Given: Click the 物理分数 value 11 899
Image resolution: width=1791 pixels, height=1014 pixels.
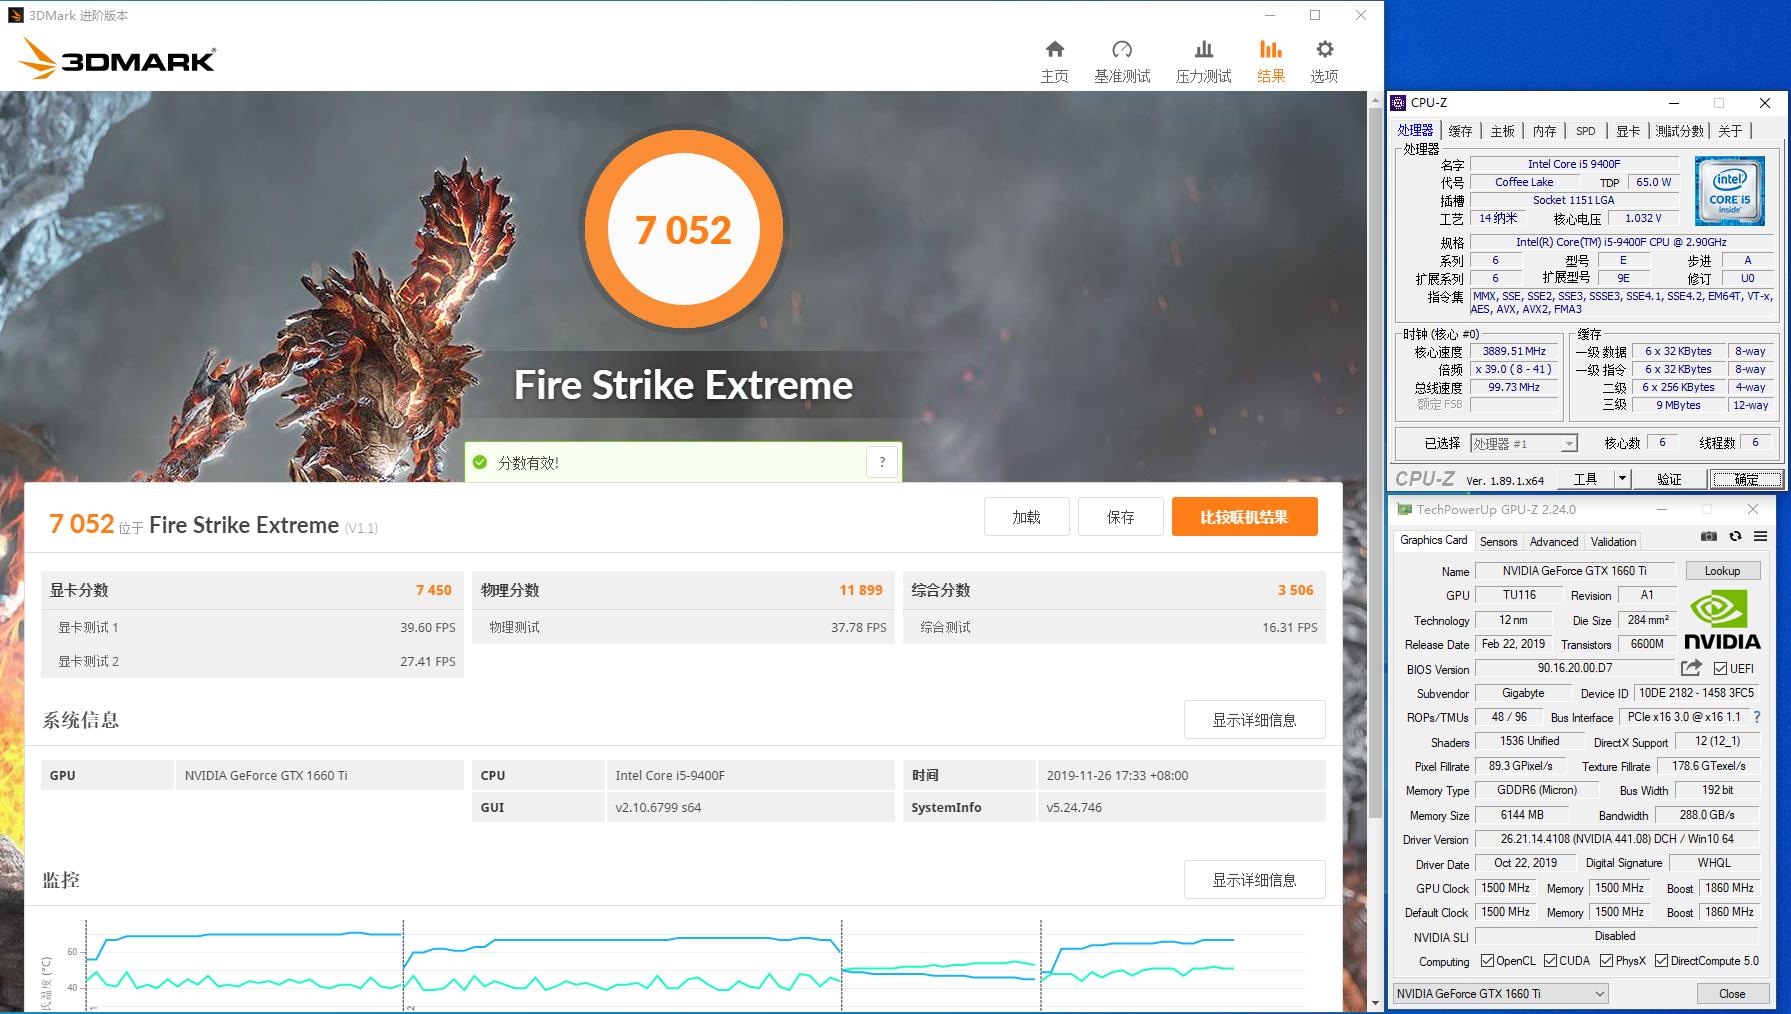Looking at the screenshot, I should click(861, 590).
